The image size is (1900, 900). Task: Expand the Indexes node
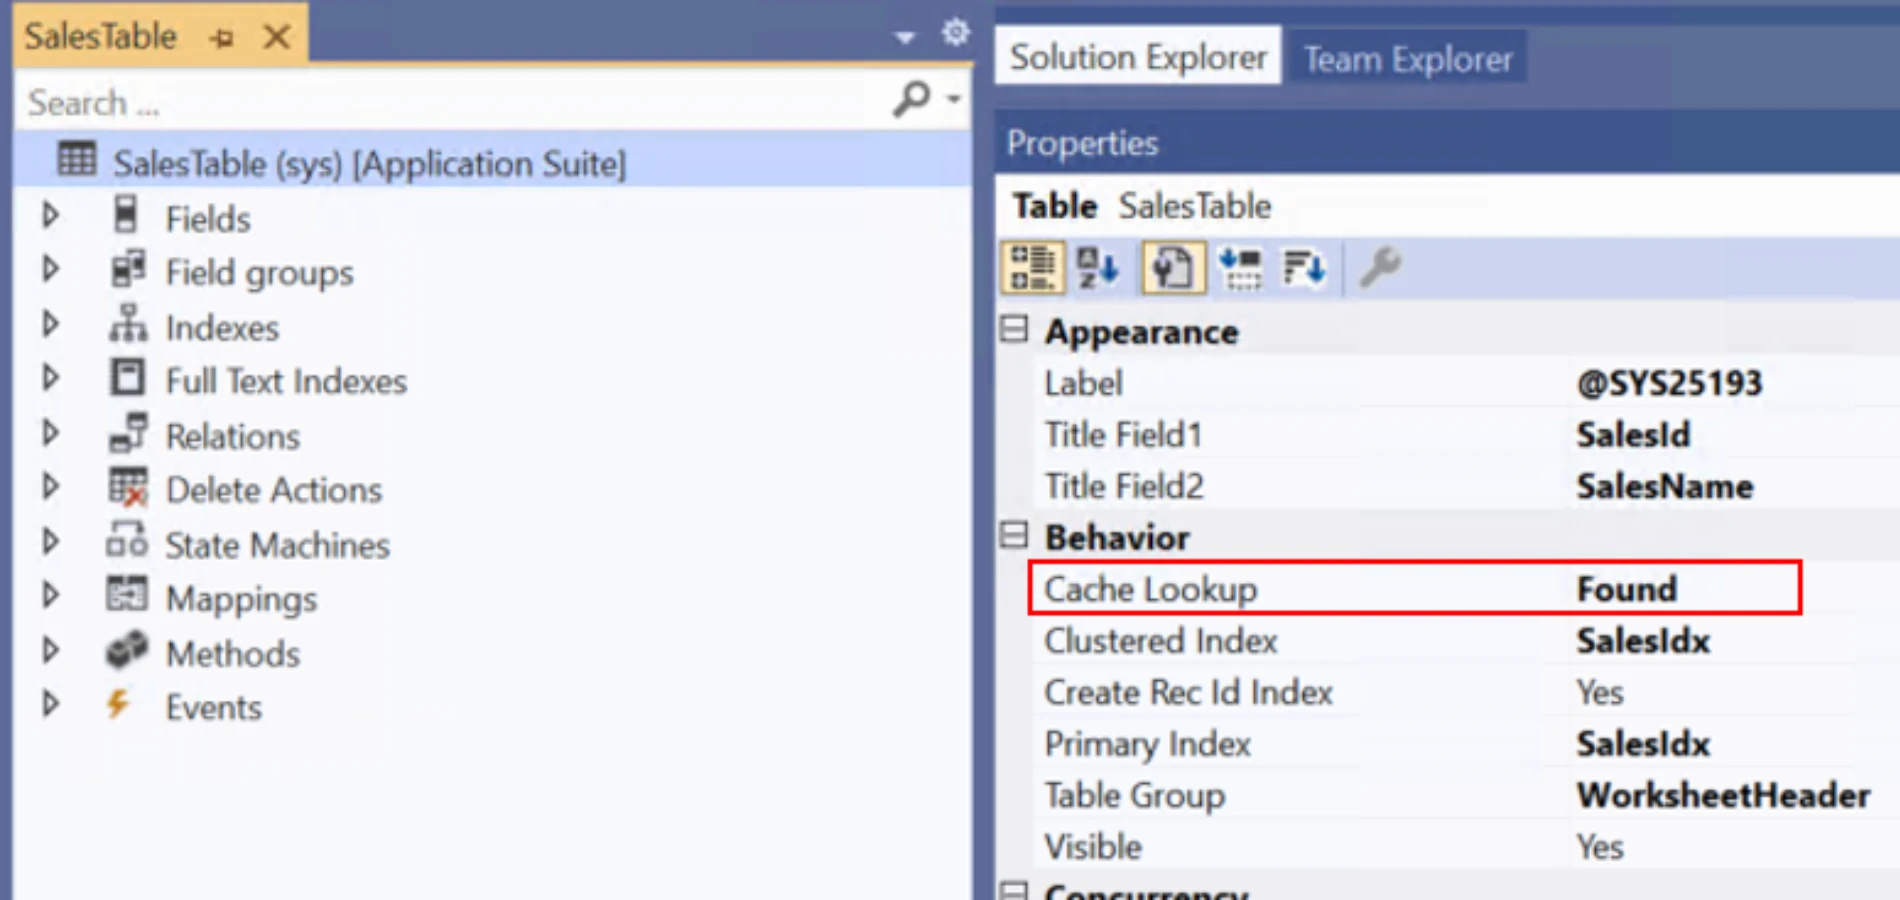coord(50,324)
